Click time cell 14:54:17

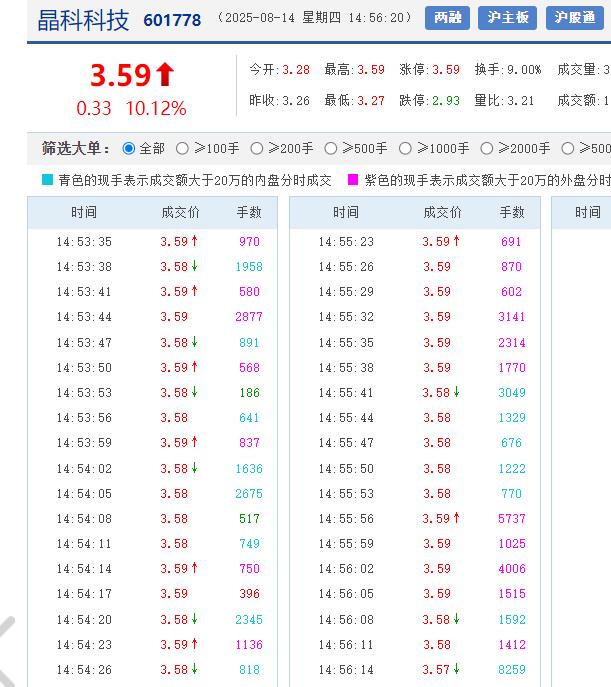pos(84,594)
